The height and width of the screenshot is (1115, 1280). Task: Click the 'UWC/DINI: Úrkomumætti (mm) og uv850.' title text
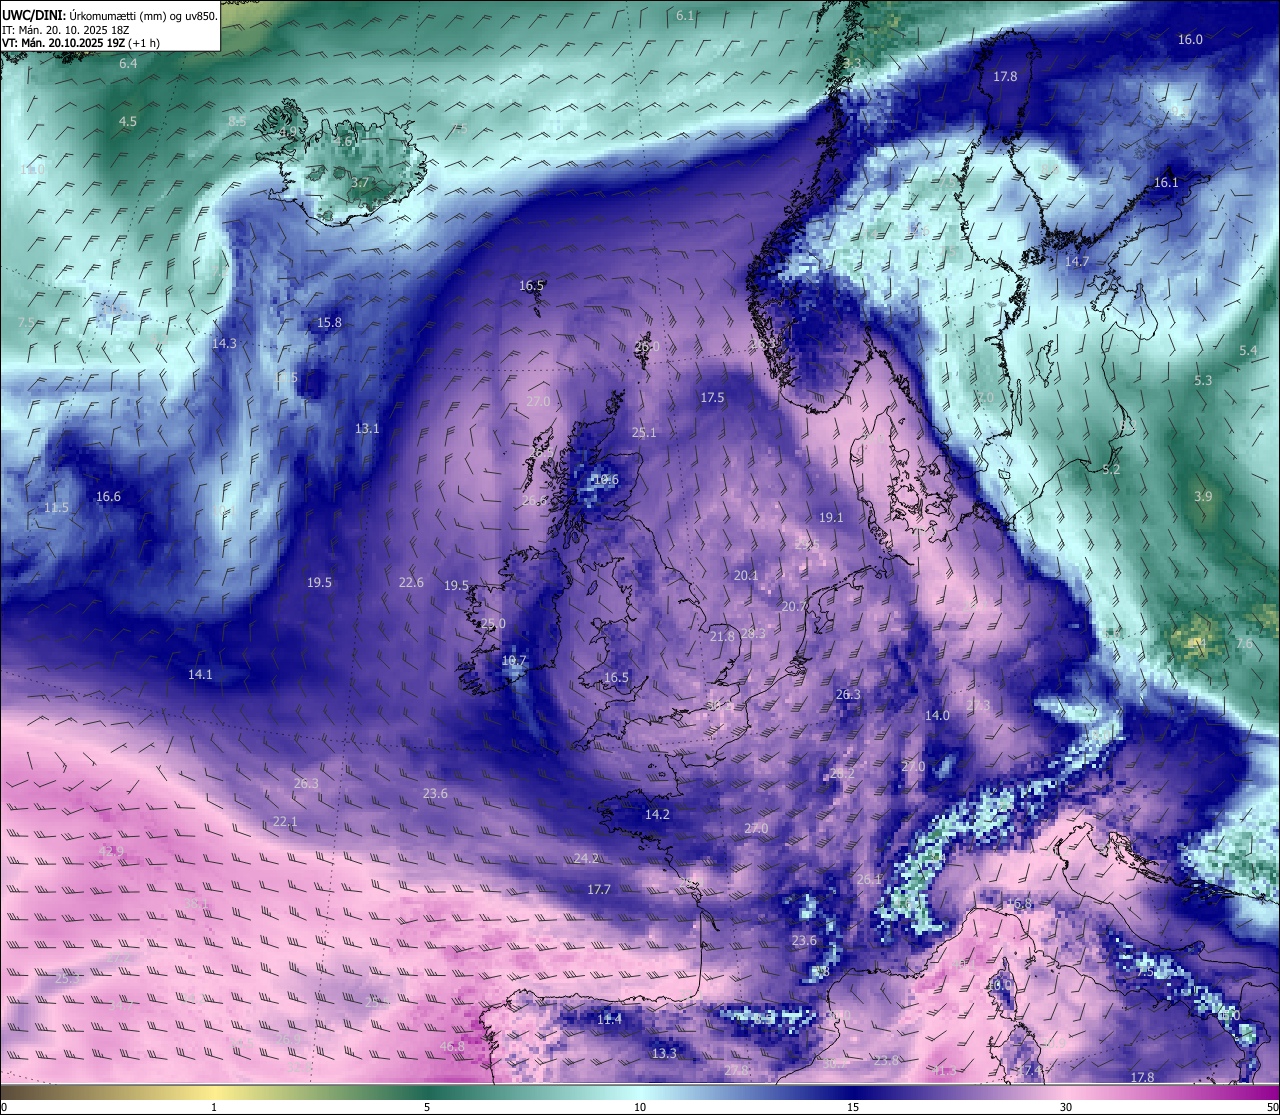click(109, 15)
